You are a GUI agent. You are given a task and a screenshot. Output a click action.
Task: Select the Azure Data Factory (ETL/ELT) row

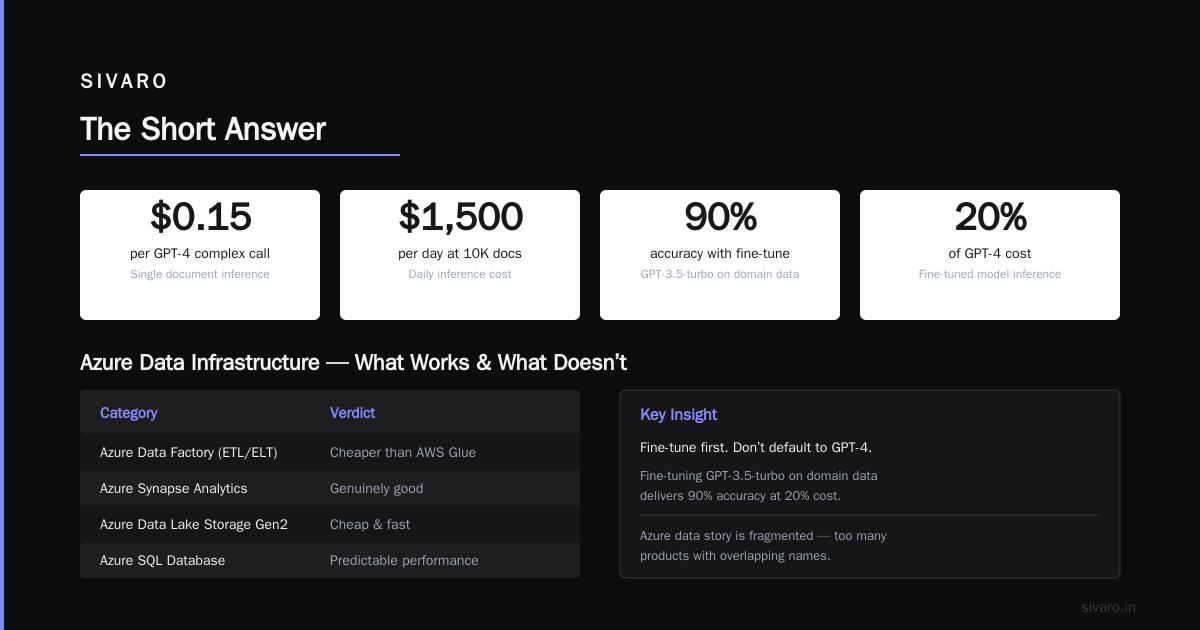(330, 452)
